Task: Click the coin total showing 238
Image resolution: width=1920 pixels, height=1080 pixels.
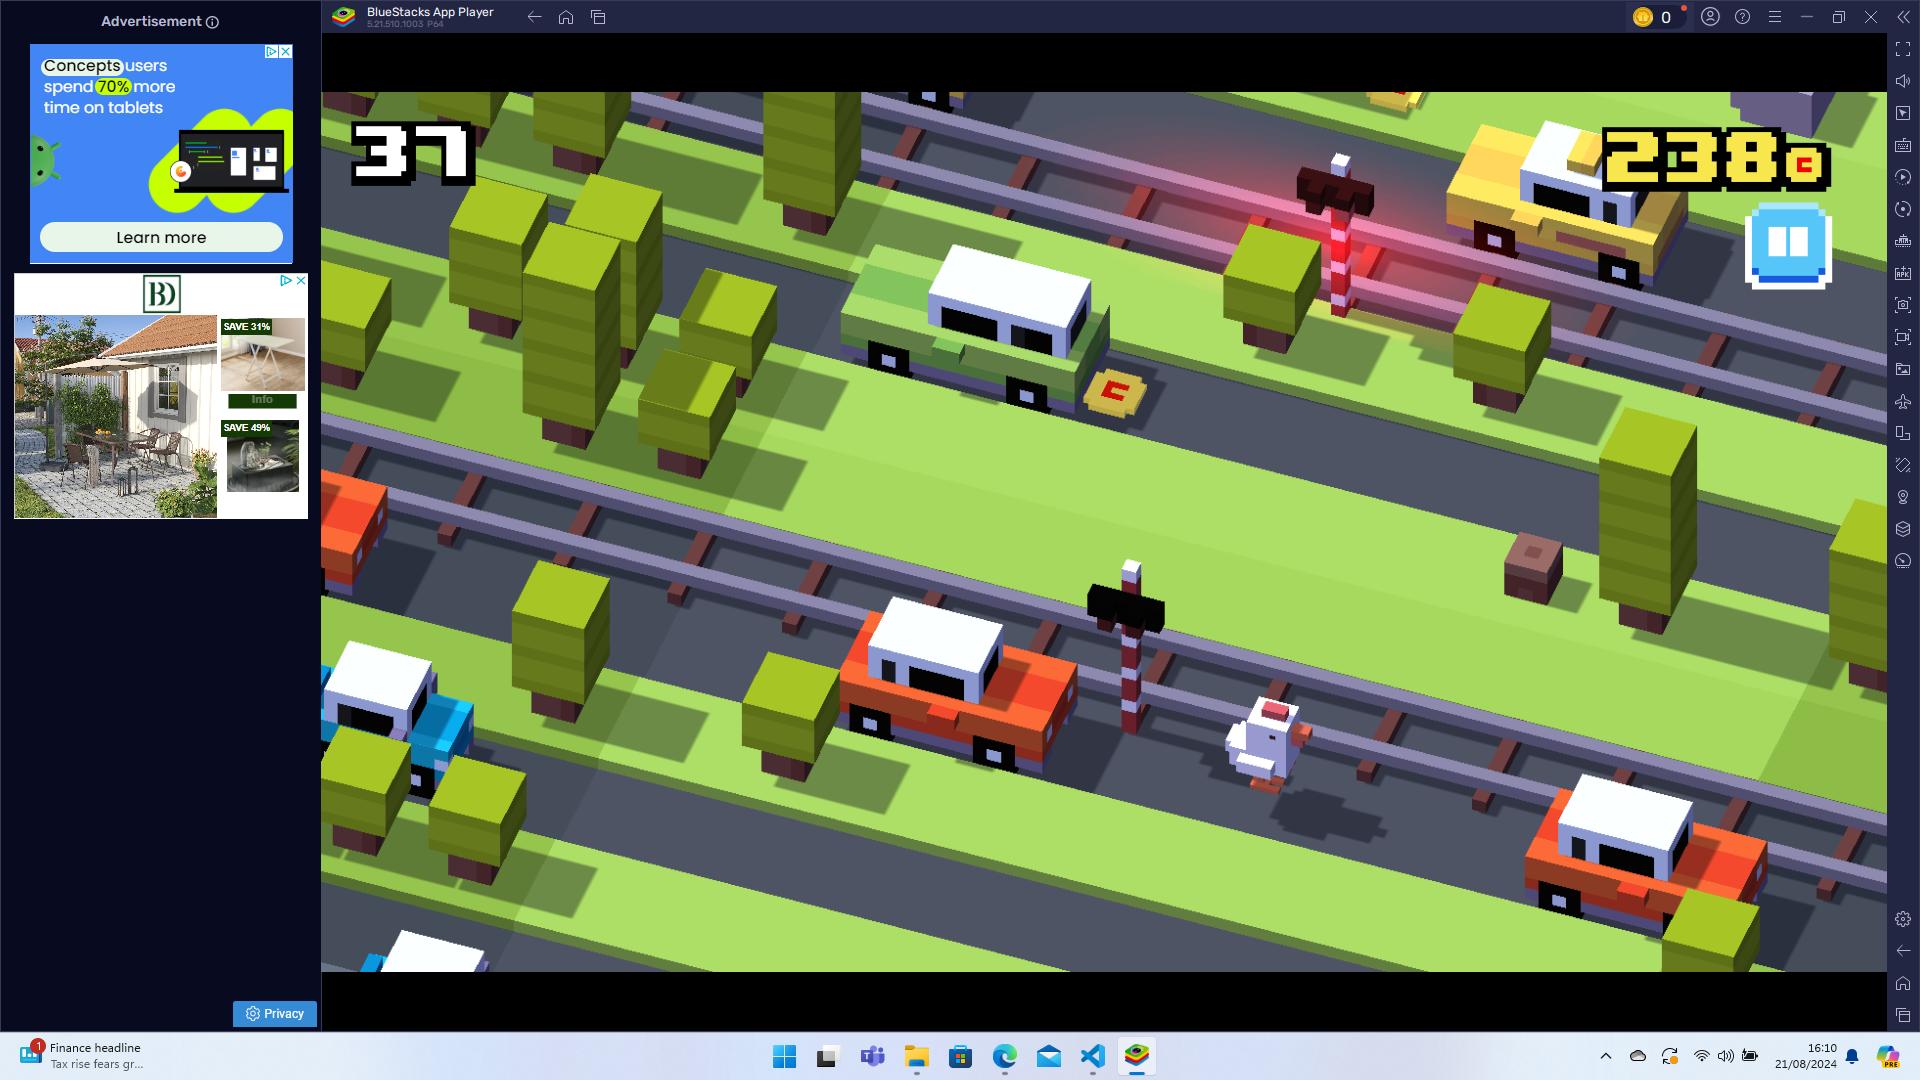Action: pos(1716,159)
